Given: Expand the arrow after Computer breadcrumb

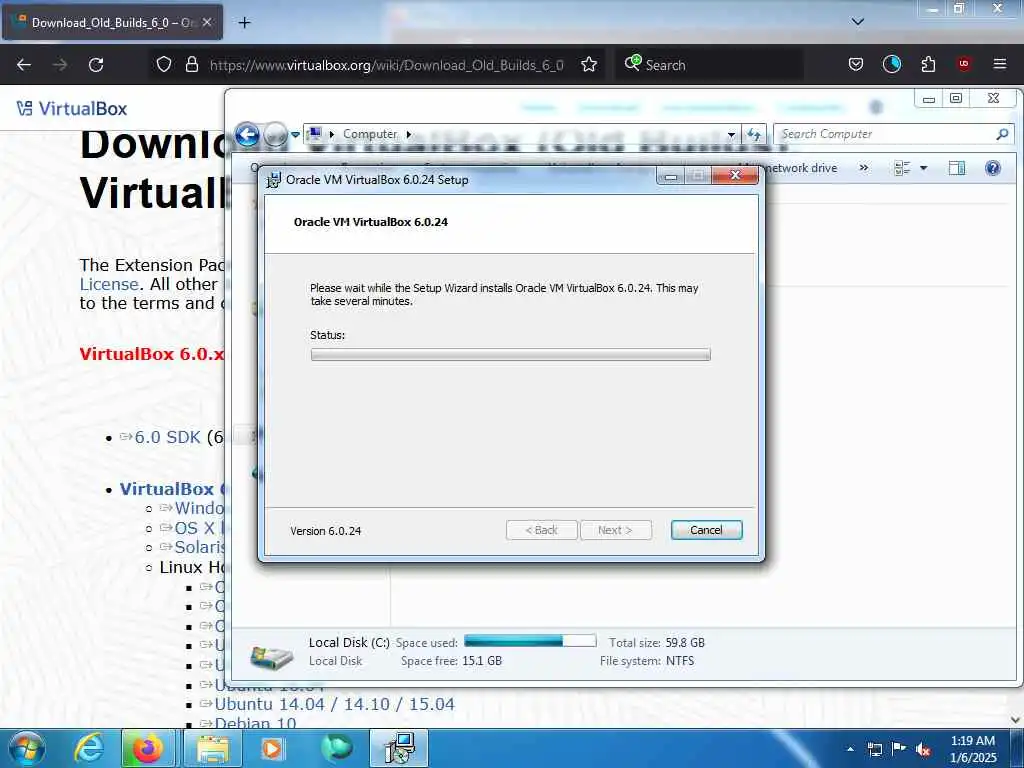Looking at the screenshot, I should pyautogui.click(x=409, y=134).
